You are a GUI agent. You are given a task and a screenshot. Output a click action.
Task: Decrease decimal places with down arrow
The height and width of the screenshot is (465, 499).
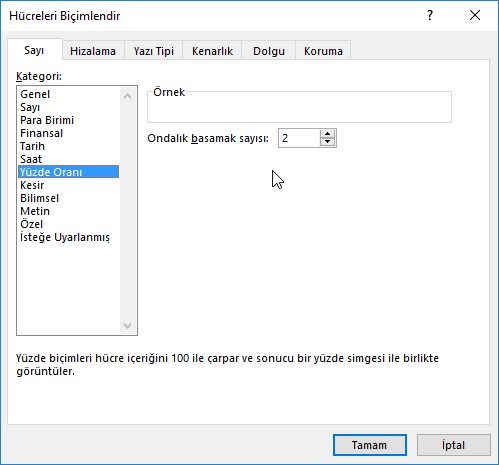327,142
